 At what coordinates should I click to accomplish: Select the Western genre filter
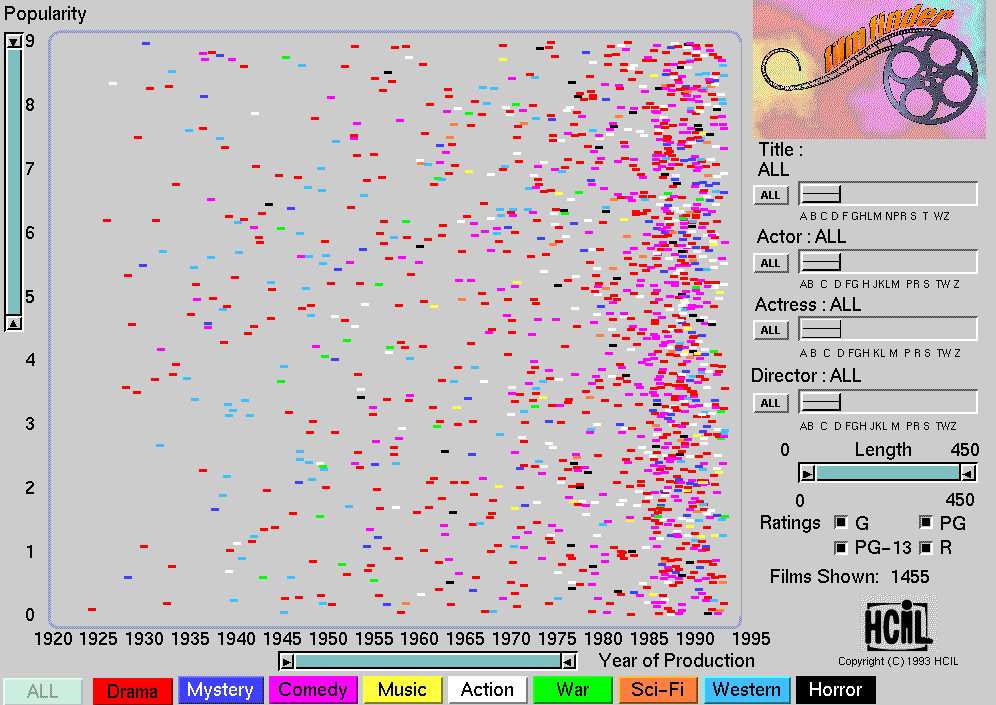746,690
